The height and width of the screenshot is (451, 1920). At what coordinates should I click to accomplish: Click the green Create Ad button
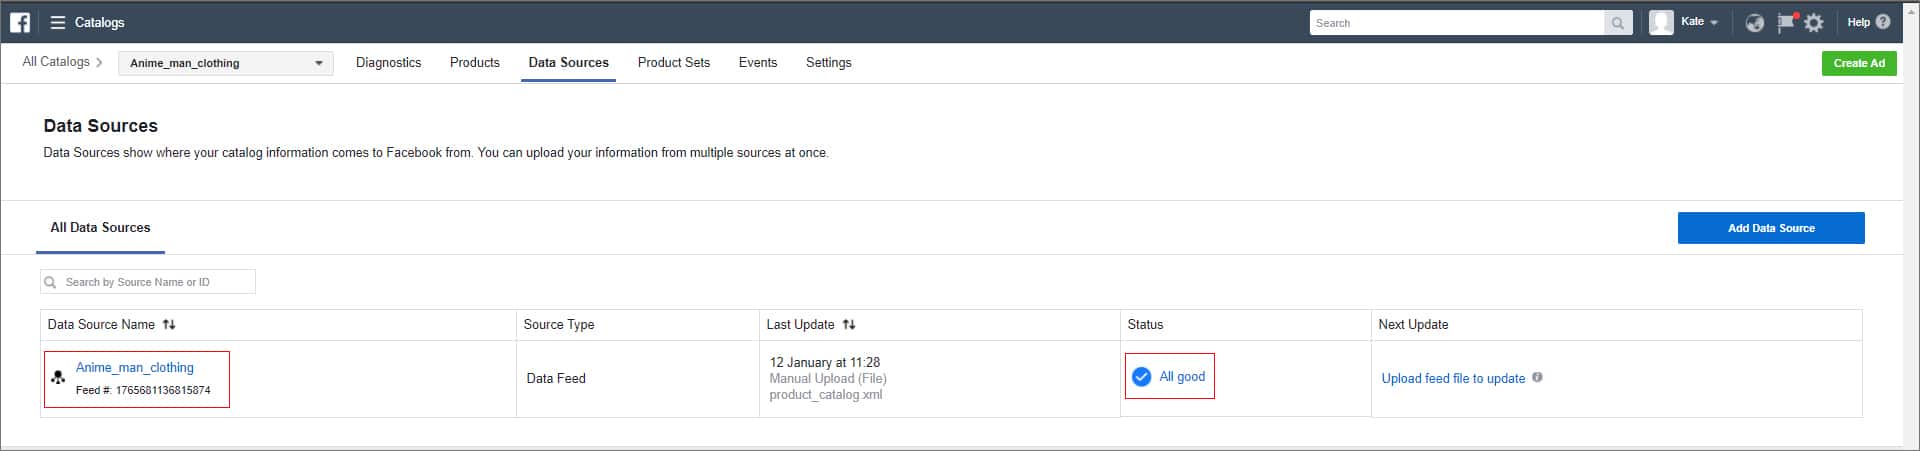(x=1858, y=63)
